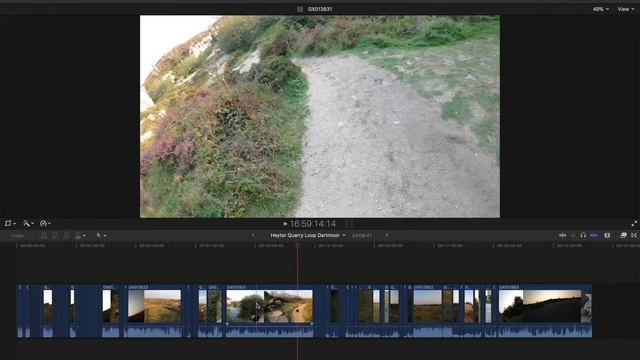
Task: Open the viewer View options menu
Action: click(625, 9)
